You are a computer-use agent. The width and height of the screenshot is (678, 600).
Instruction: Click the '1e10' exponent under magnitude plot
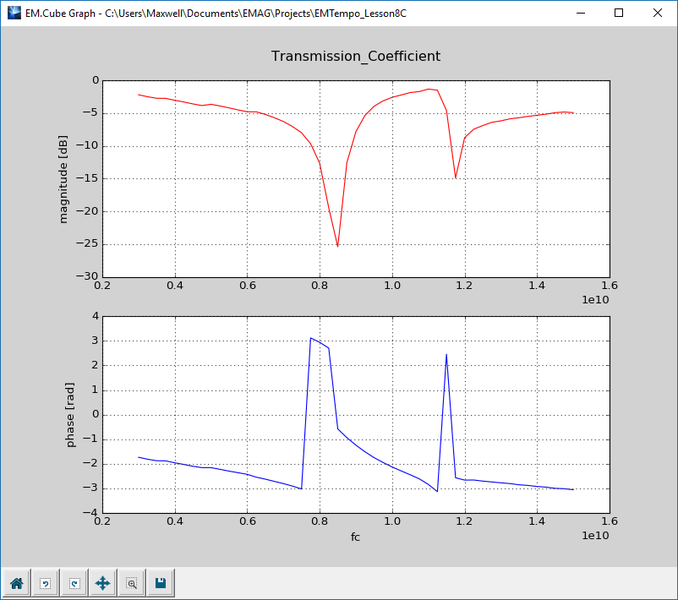tap(595, 300)
